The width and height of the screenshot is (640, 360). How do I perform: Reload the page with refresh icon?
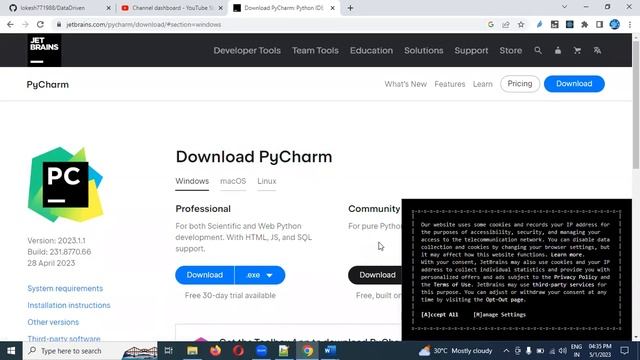tap(40, 24)
